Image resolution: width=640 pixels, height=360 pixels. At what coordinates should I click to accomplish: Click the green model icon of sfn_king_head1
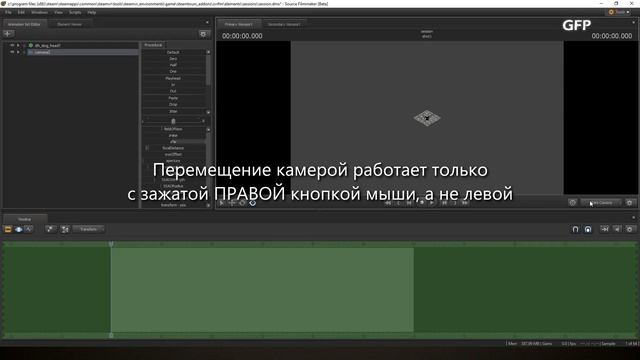[31, 45]
